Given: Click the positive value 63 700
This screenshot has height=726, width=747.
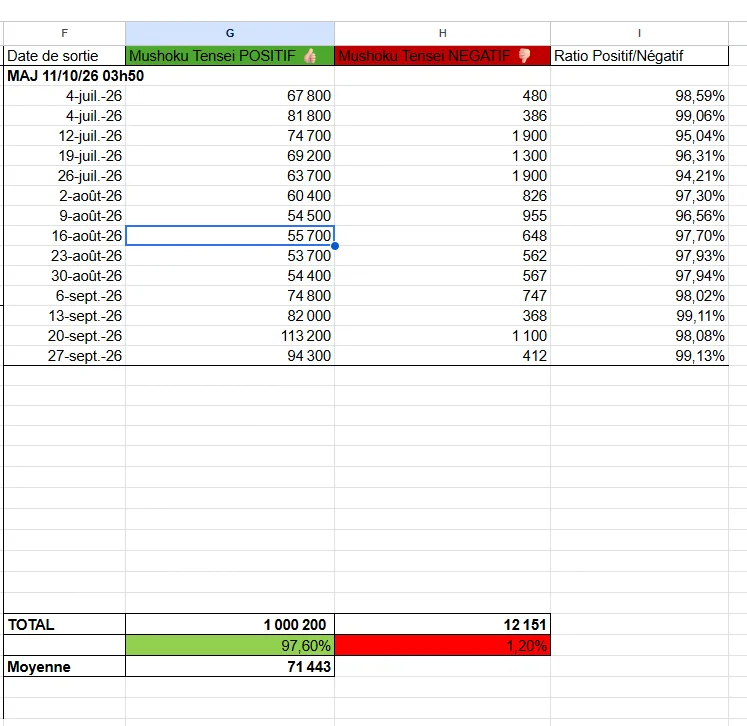Looking at the screenshot, I should point(230,176).
